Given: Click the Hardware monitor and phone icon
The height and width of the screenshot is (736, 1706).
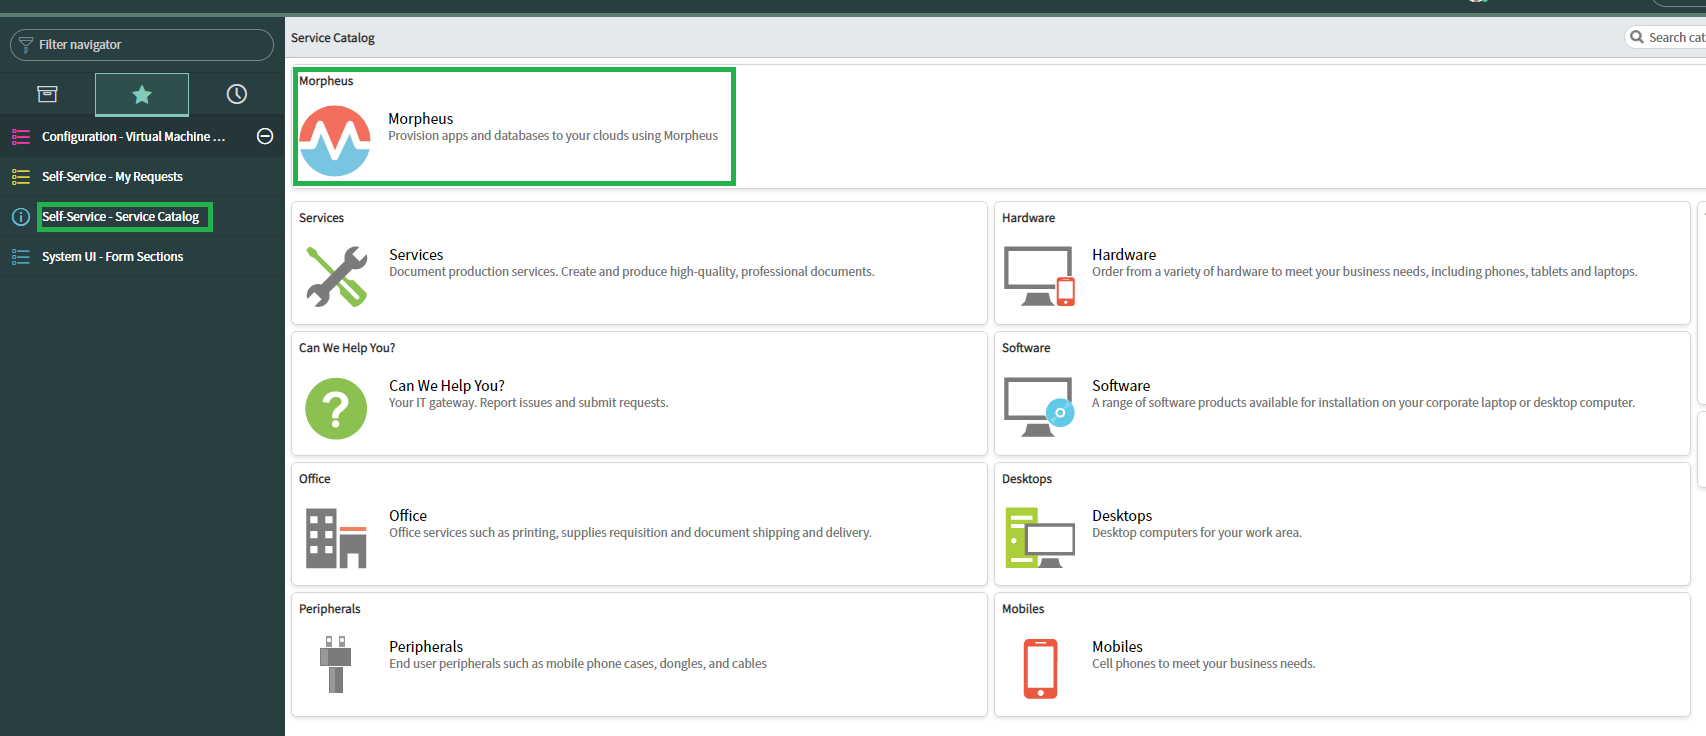Looking at the screenshot, I should pos(1039,276).
